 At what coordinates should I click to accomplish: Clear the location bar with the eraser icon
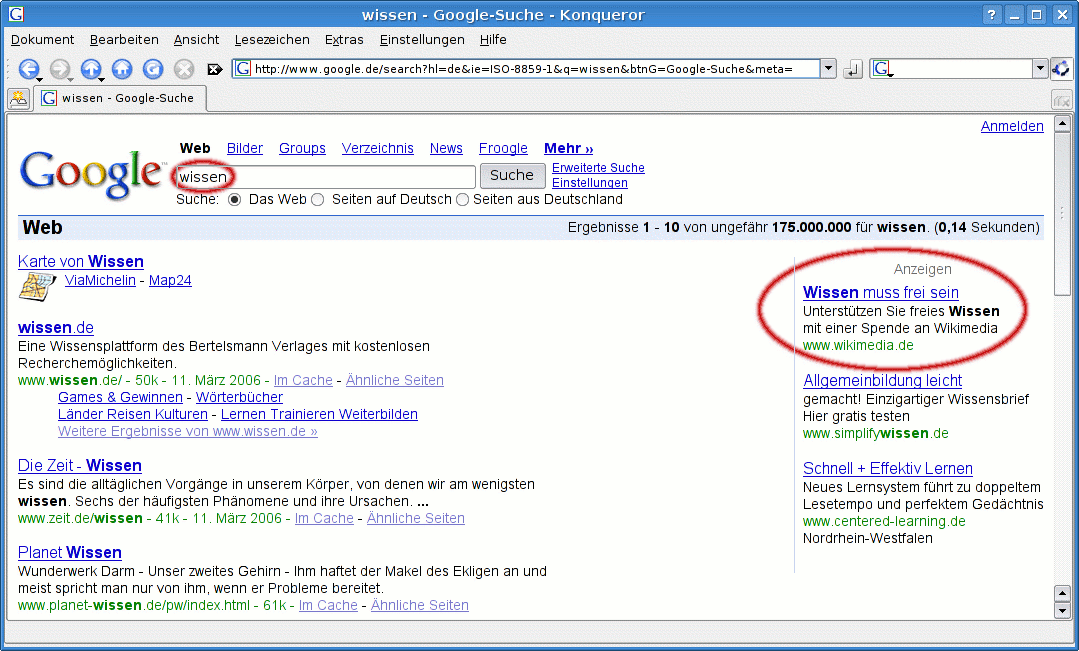click(215, 69)
